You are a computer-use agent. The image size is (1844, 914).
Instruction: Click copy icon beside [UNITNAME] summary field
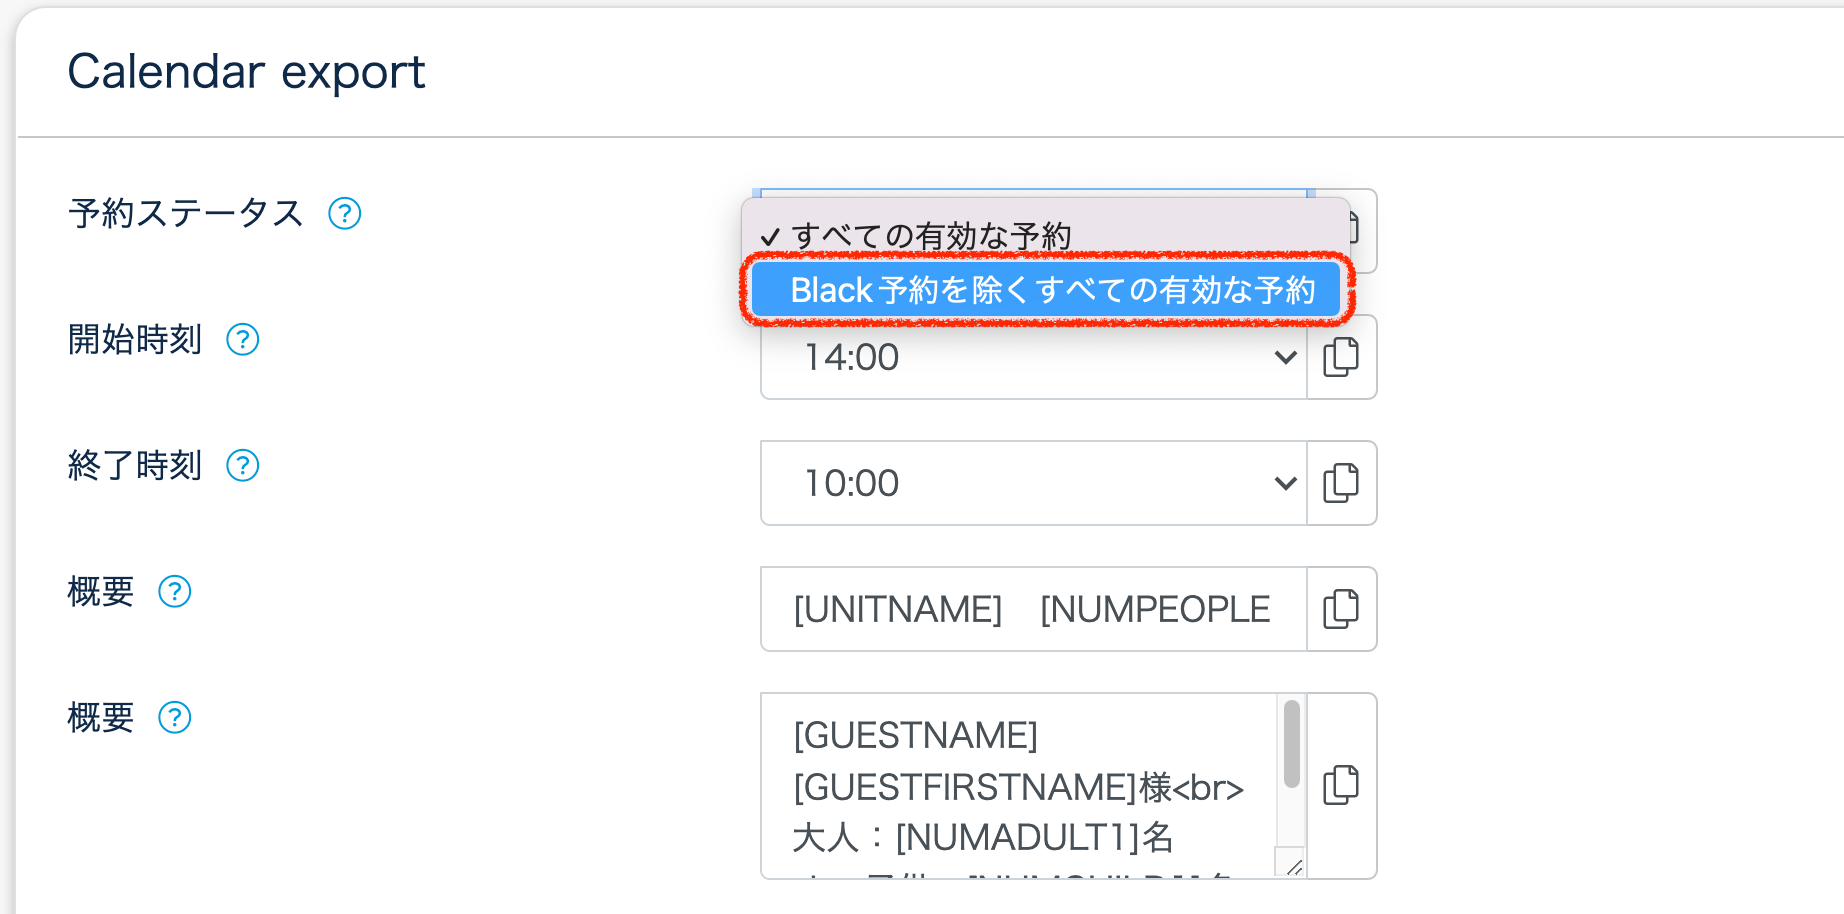[x=1341, y=609]
